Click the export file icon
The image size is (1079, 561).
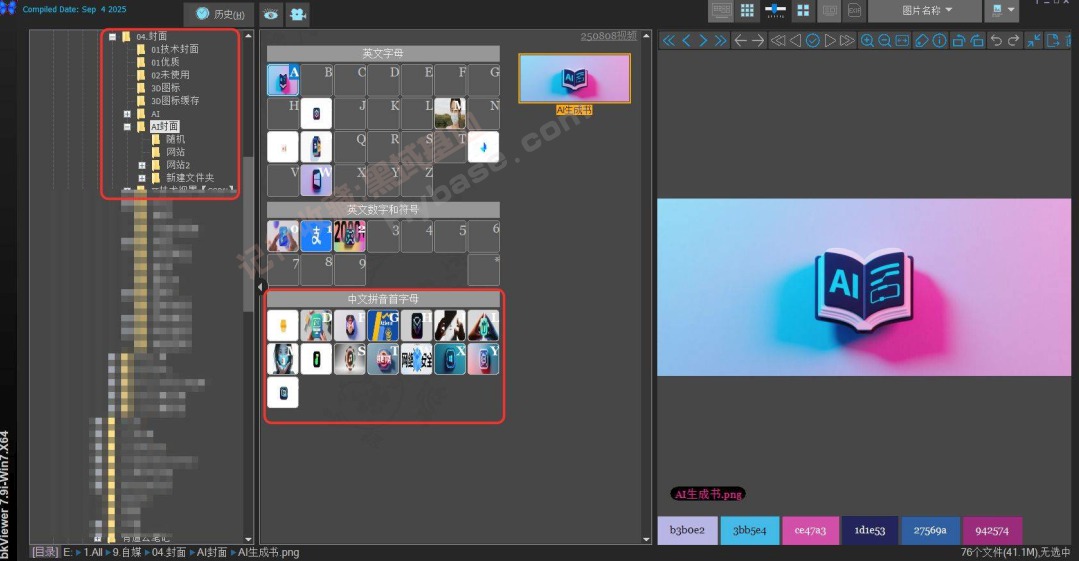coord(1052,41)
